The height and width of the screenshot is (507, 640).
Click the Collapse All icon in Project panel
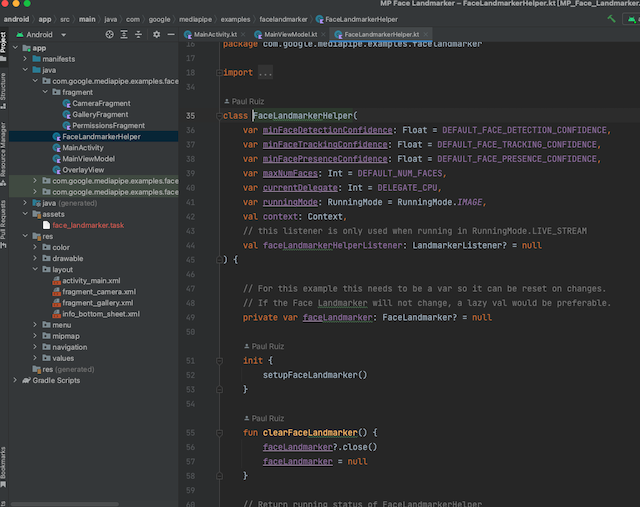click(x=136, y=34)
